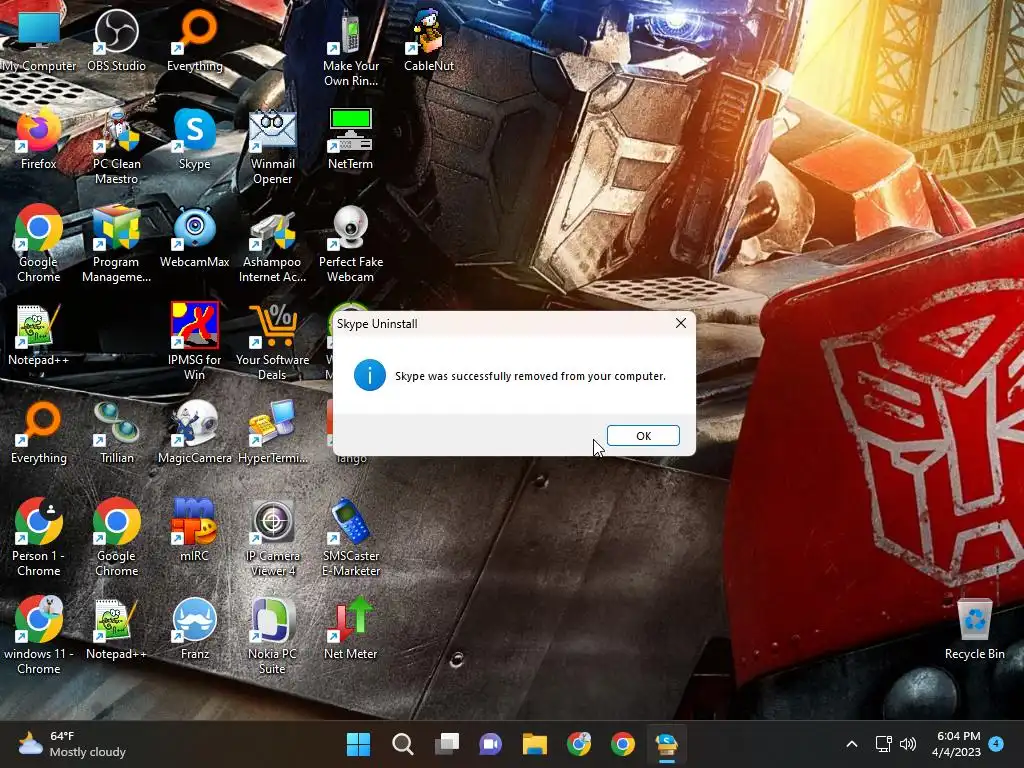Select Nokia PC Suite shortcut
The image size is (1024, 768).
pos(272,636)
